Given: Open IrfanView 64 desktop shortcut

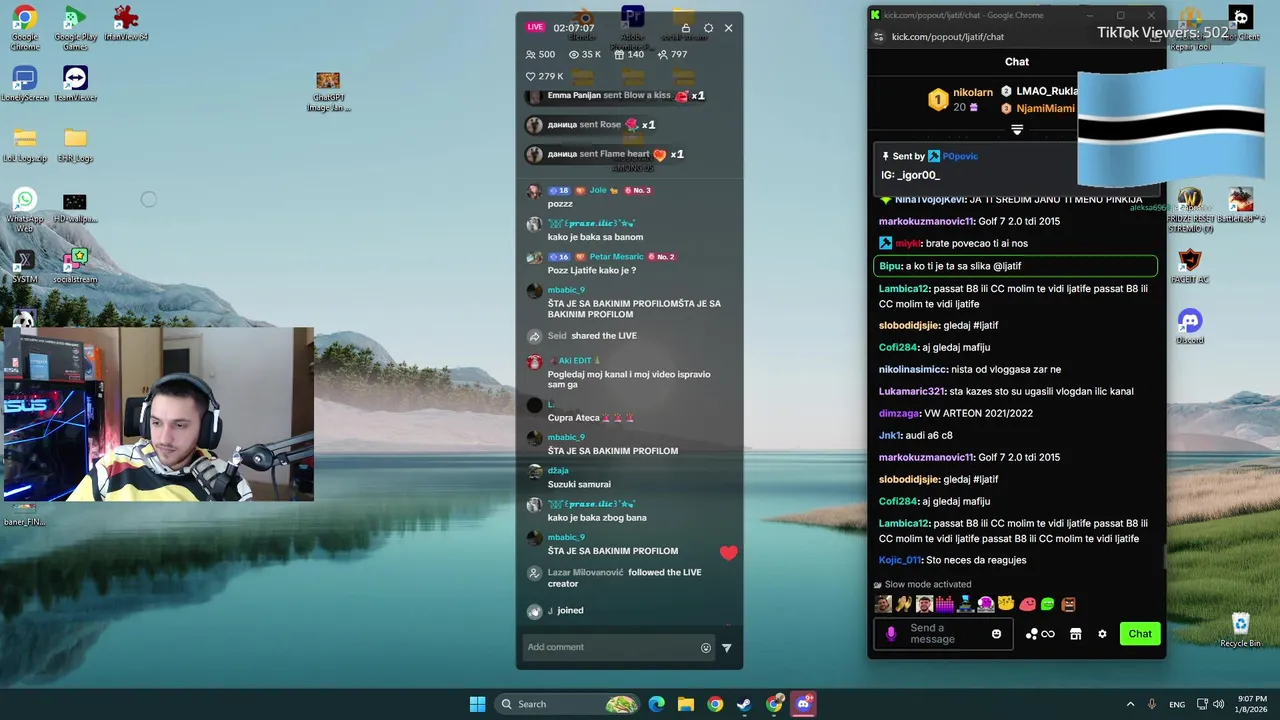Looking at the screenshot, I should click(126, 23).
